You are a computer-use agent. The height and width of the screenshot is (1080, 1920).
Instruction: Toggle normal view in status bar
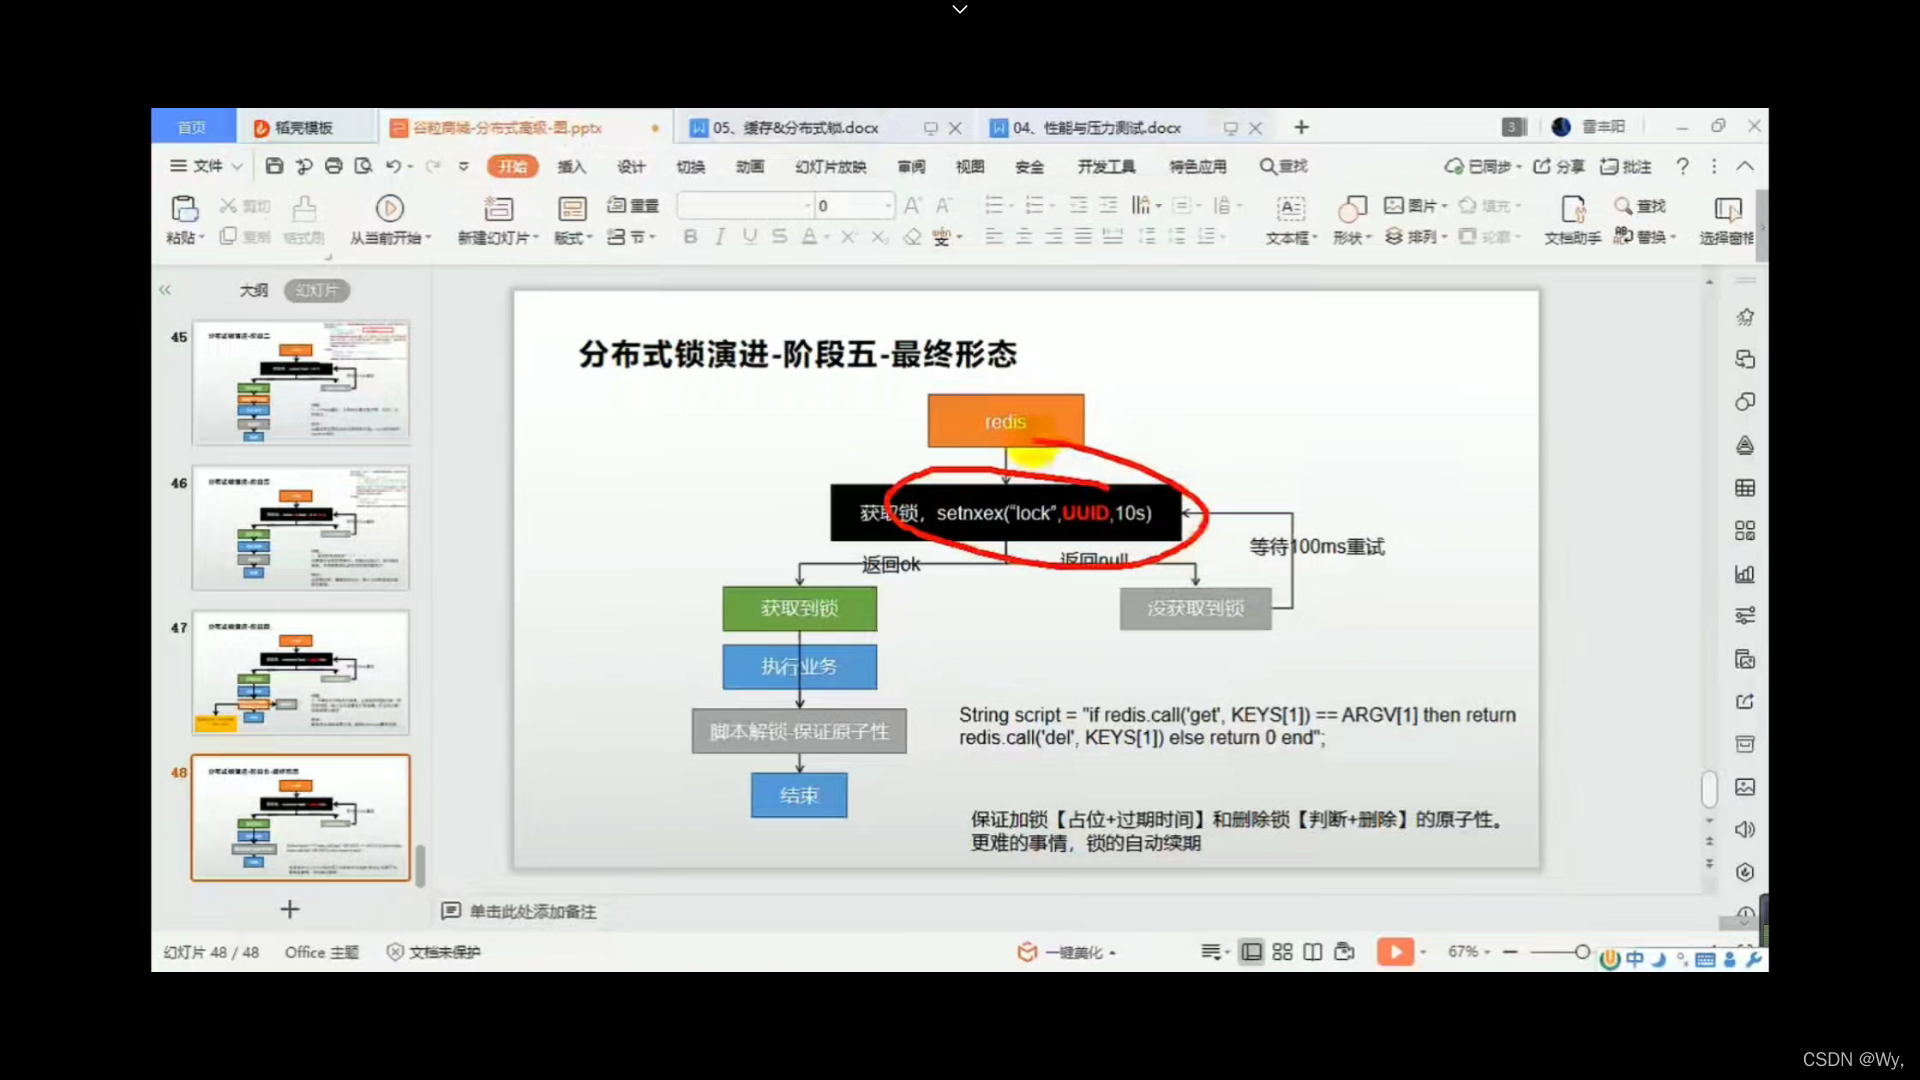click(x=1251, y=952)
